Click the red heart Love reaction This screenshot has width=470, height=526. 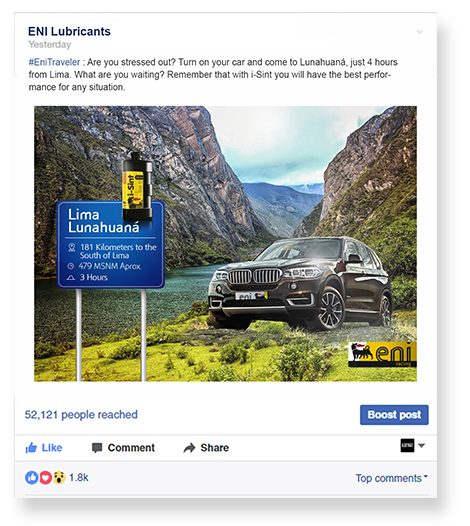[46, 477]
